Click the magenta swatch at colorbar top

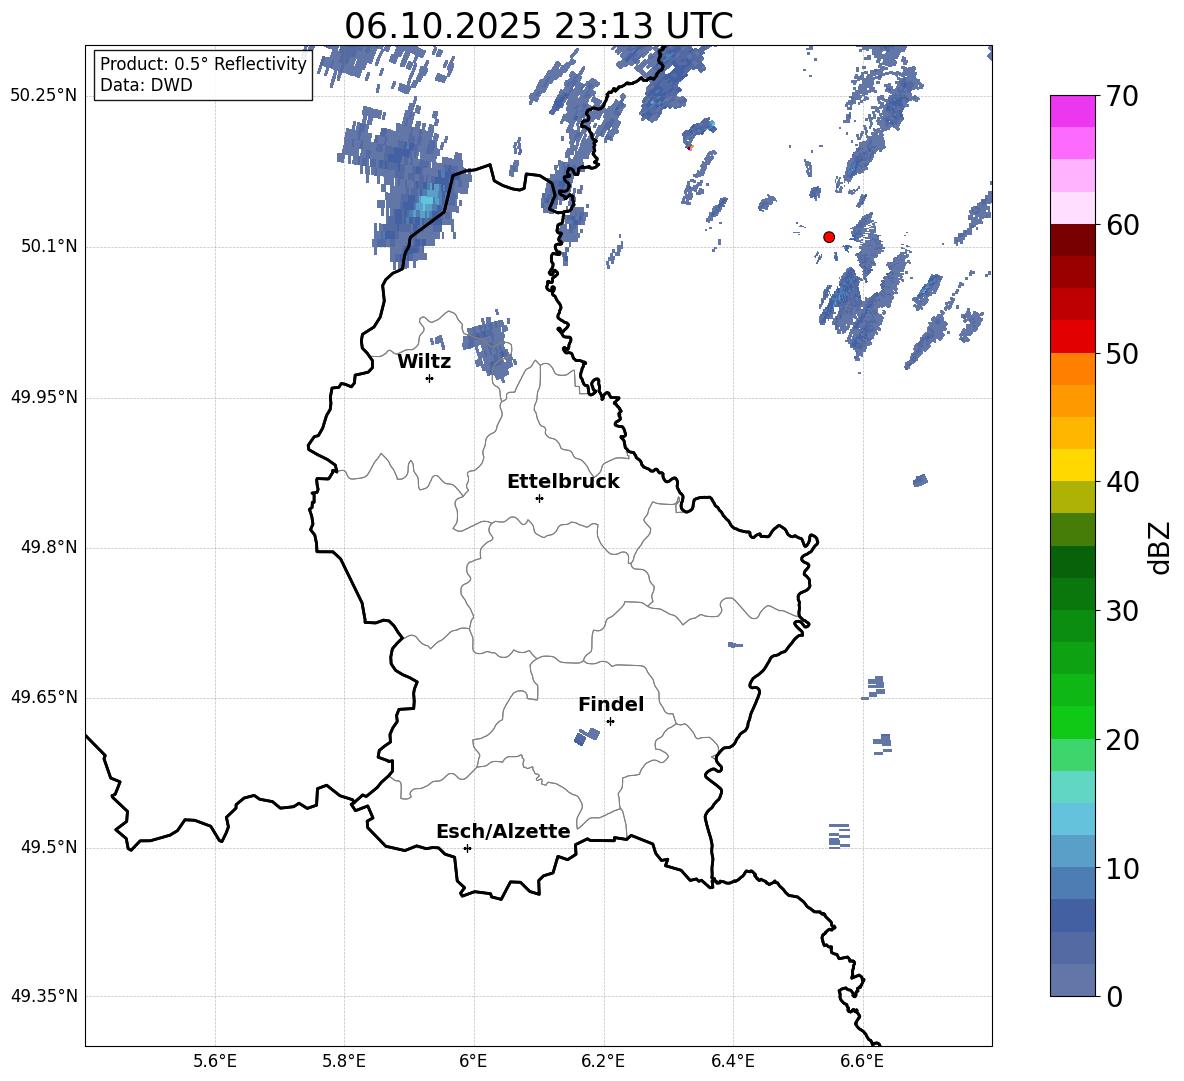click(x=1073, y=111)
